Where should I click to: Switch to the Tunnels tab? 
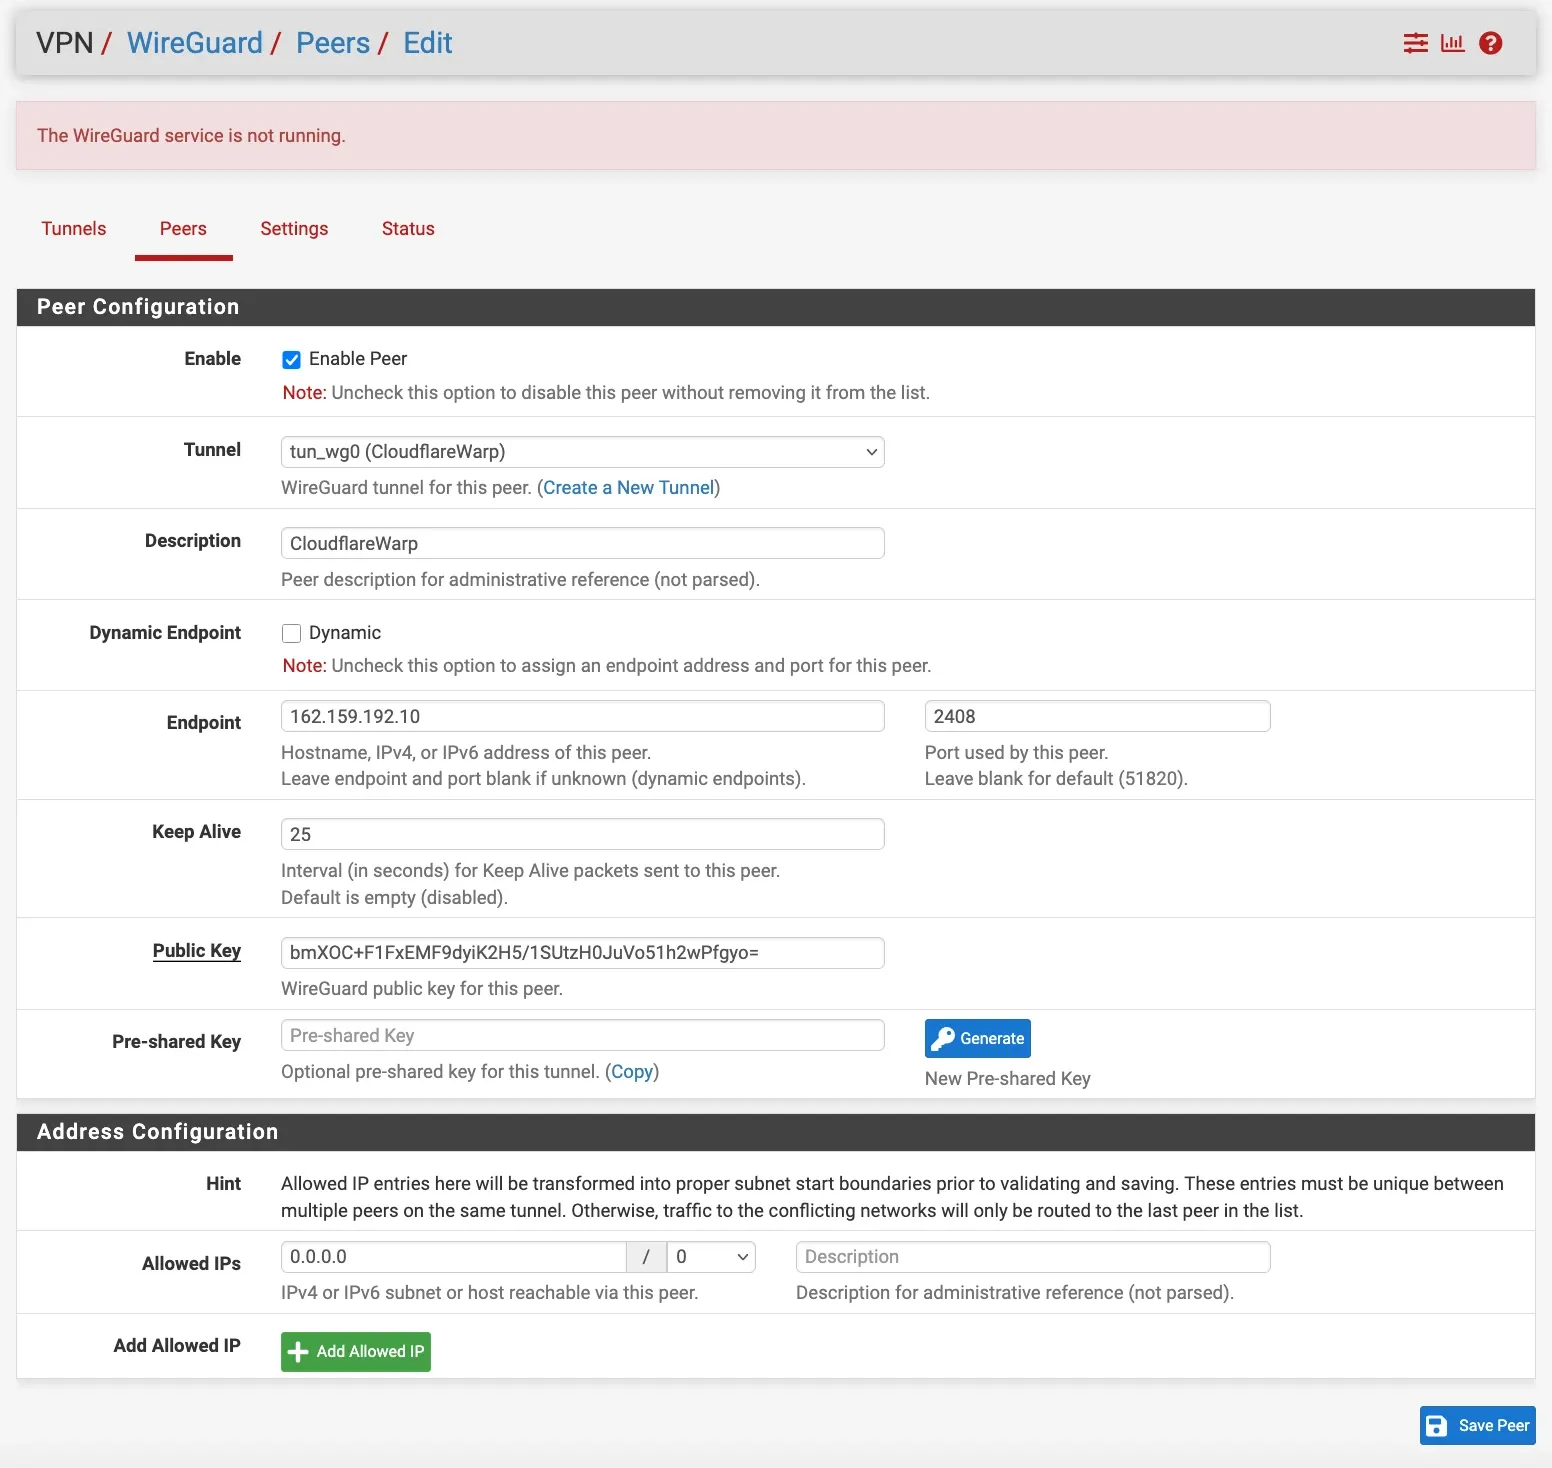pos(74,229)
